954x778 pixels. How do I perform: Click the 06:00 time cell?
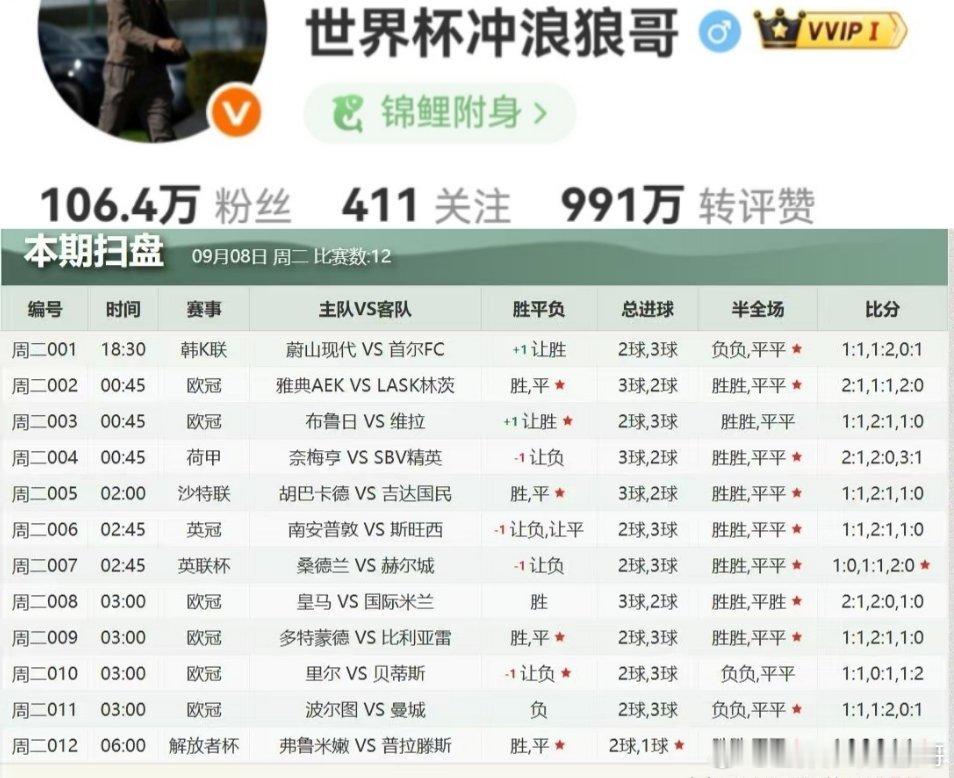tap(123, 745)
